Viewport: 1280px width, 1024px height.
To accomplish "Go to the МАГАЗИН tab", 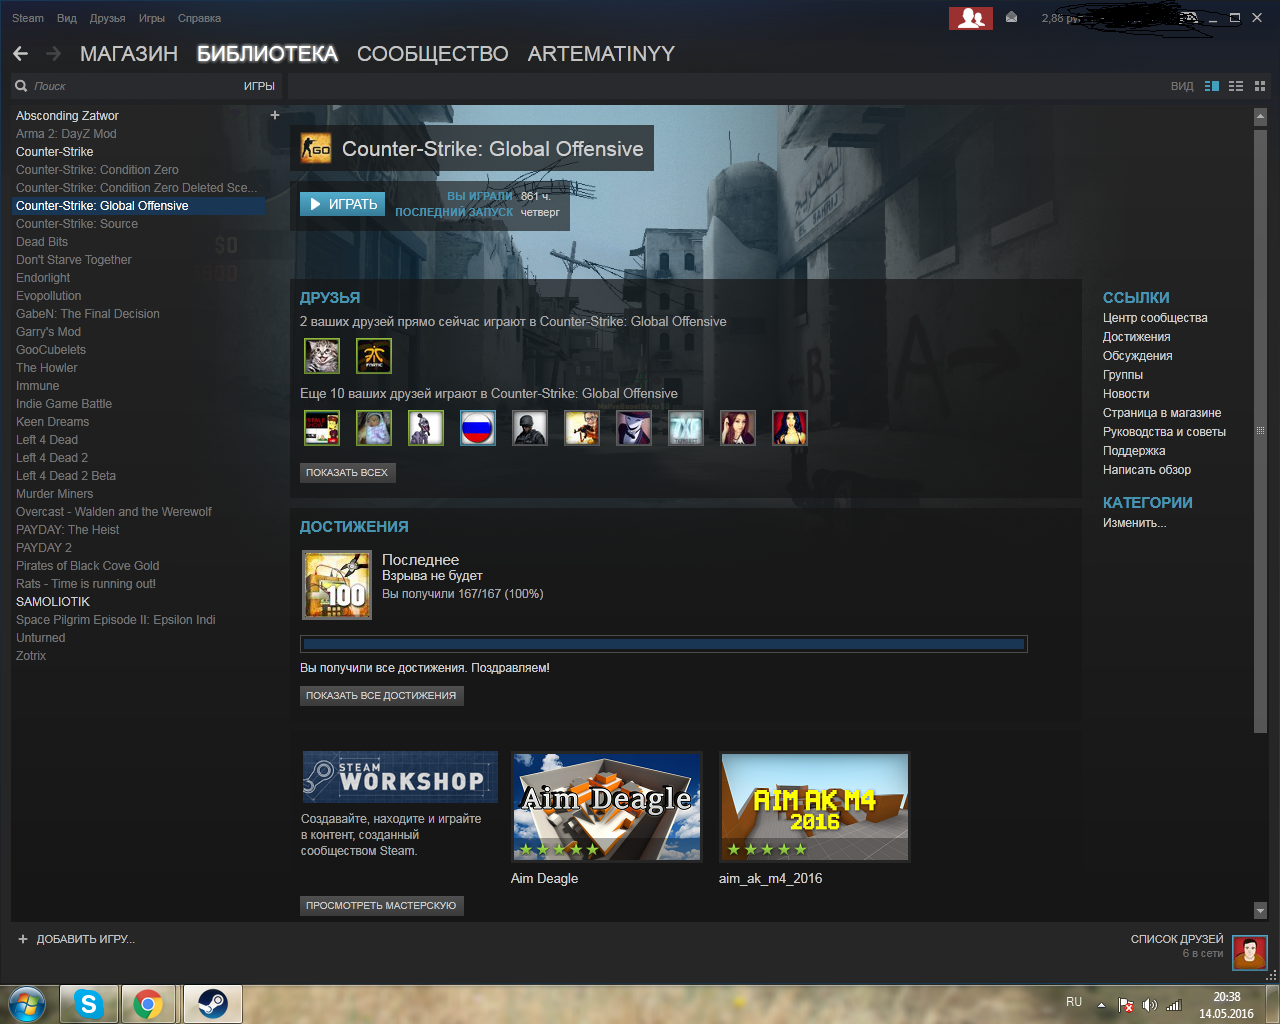I will click(129, 54).
